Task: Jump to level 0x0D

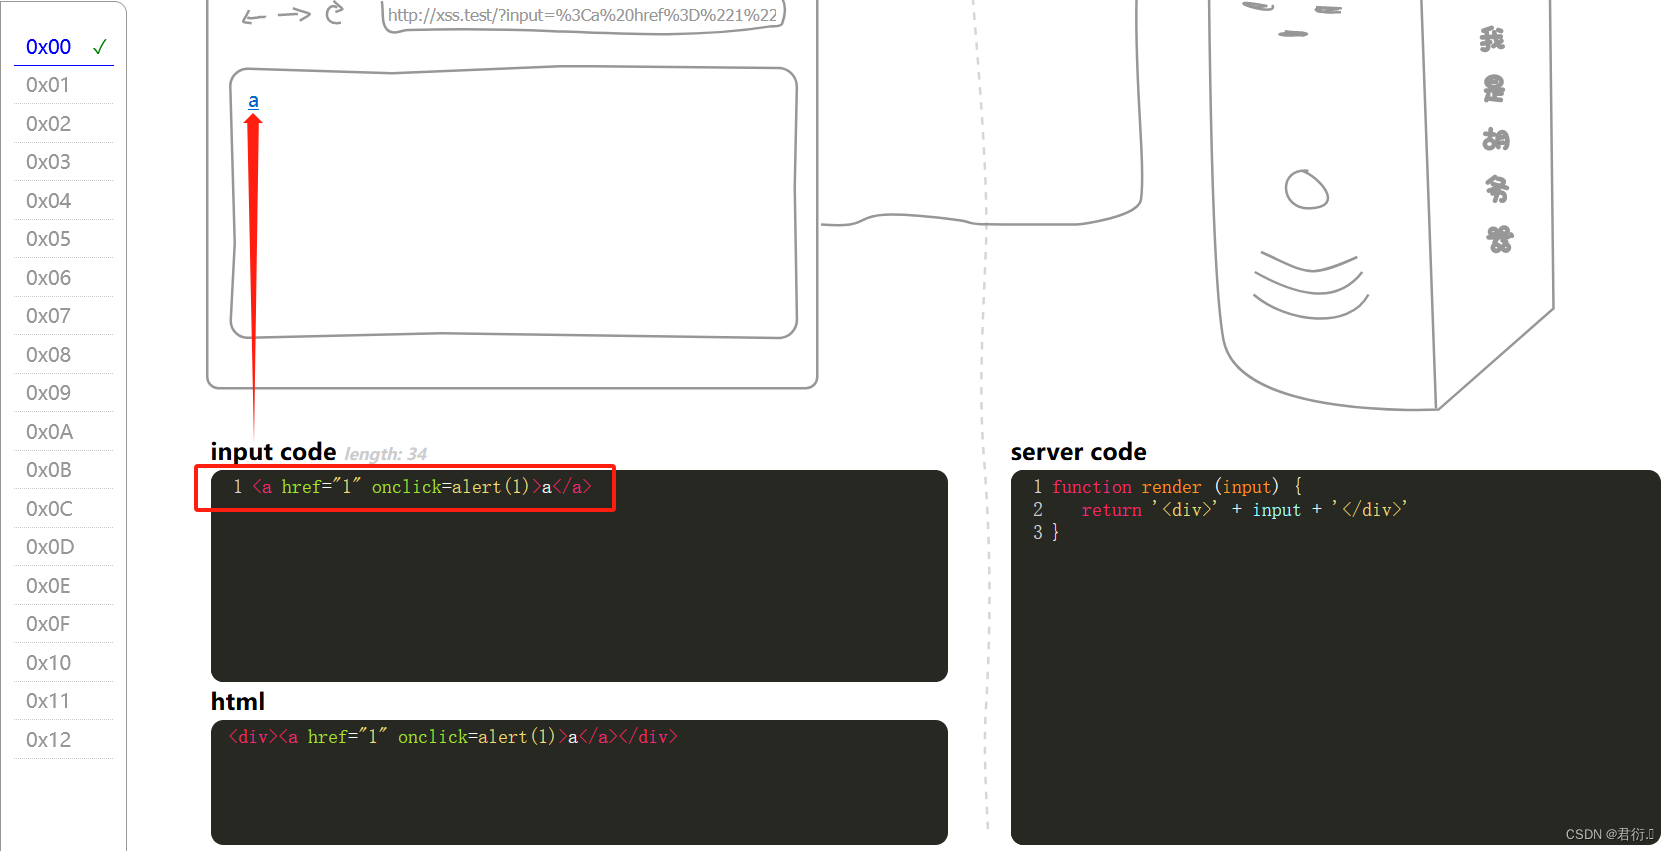Action: point(50,547)
